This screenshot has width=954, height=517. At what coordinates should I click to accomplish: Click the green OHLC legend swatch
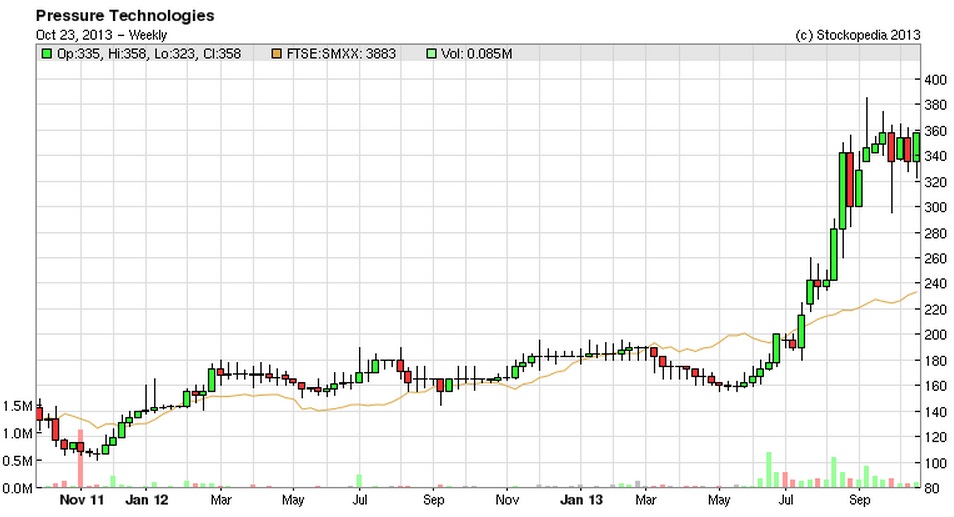click(x=46, y=54)
